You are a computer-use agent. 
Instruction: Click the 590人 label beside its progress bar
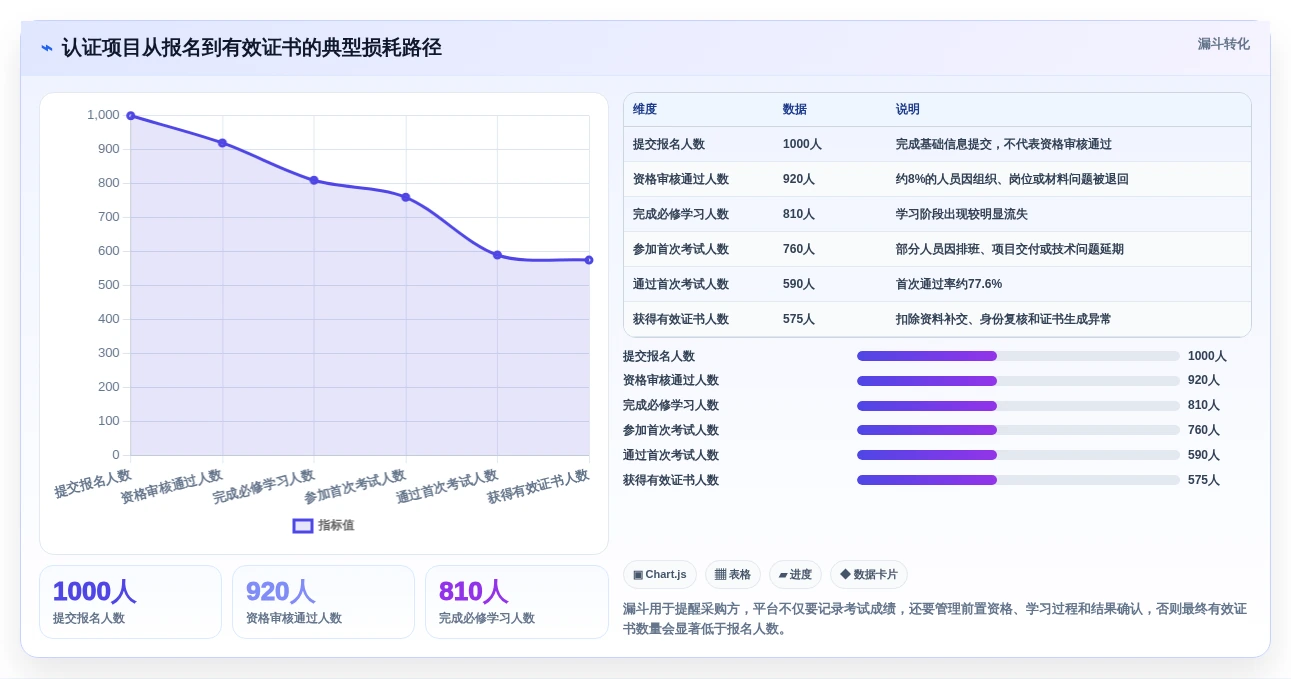tap(1204, 456)
